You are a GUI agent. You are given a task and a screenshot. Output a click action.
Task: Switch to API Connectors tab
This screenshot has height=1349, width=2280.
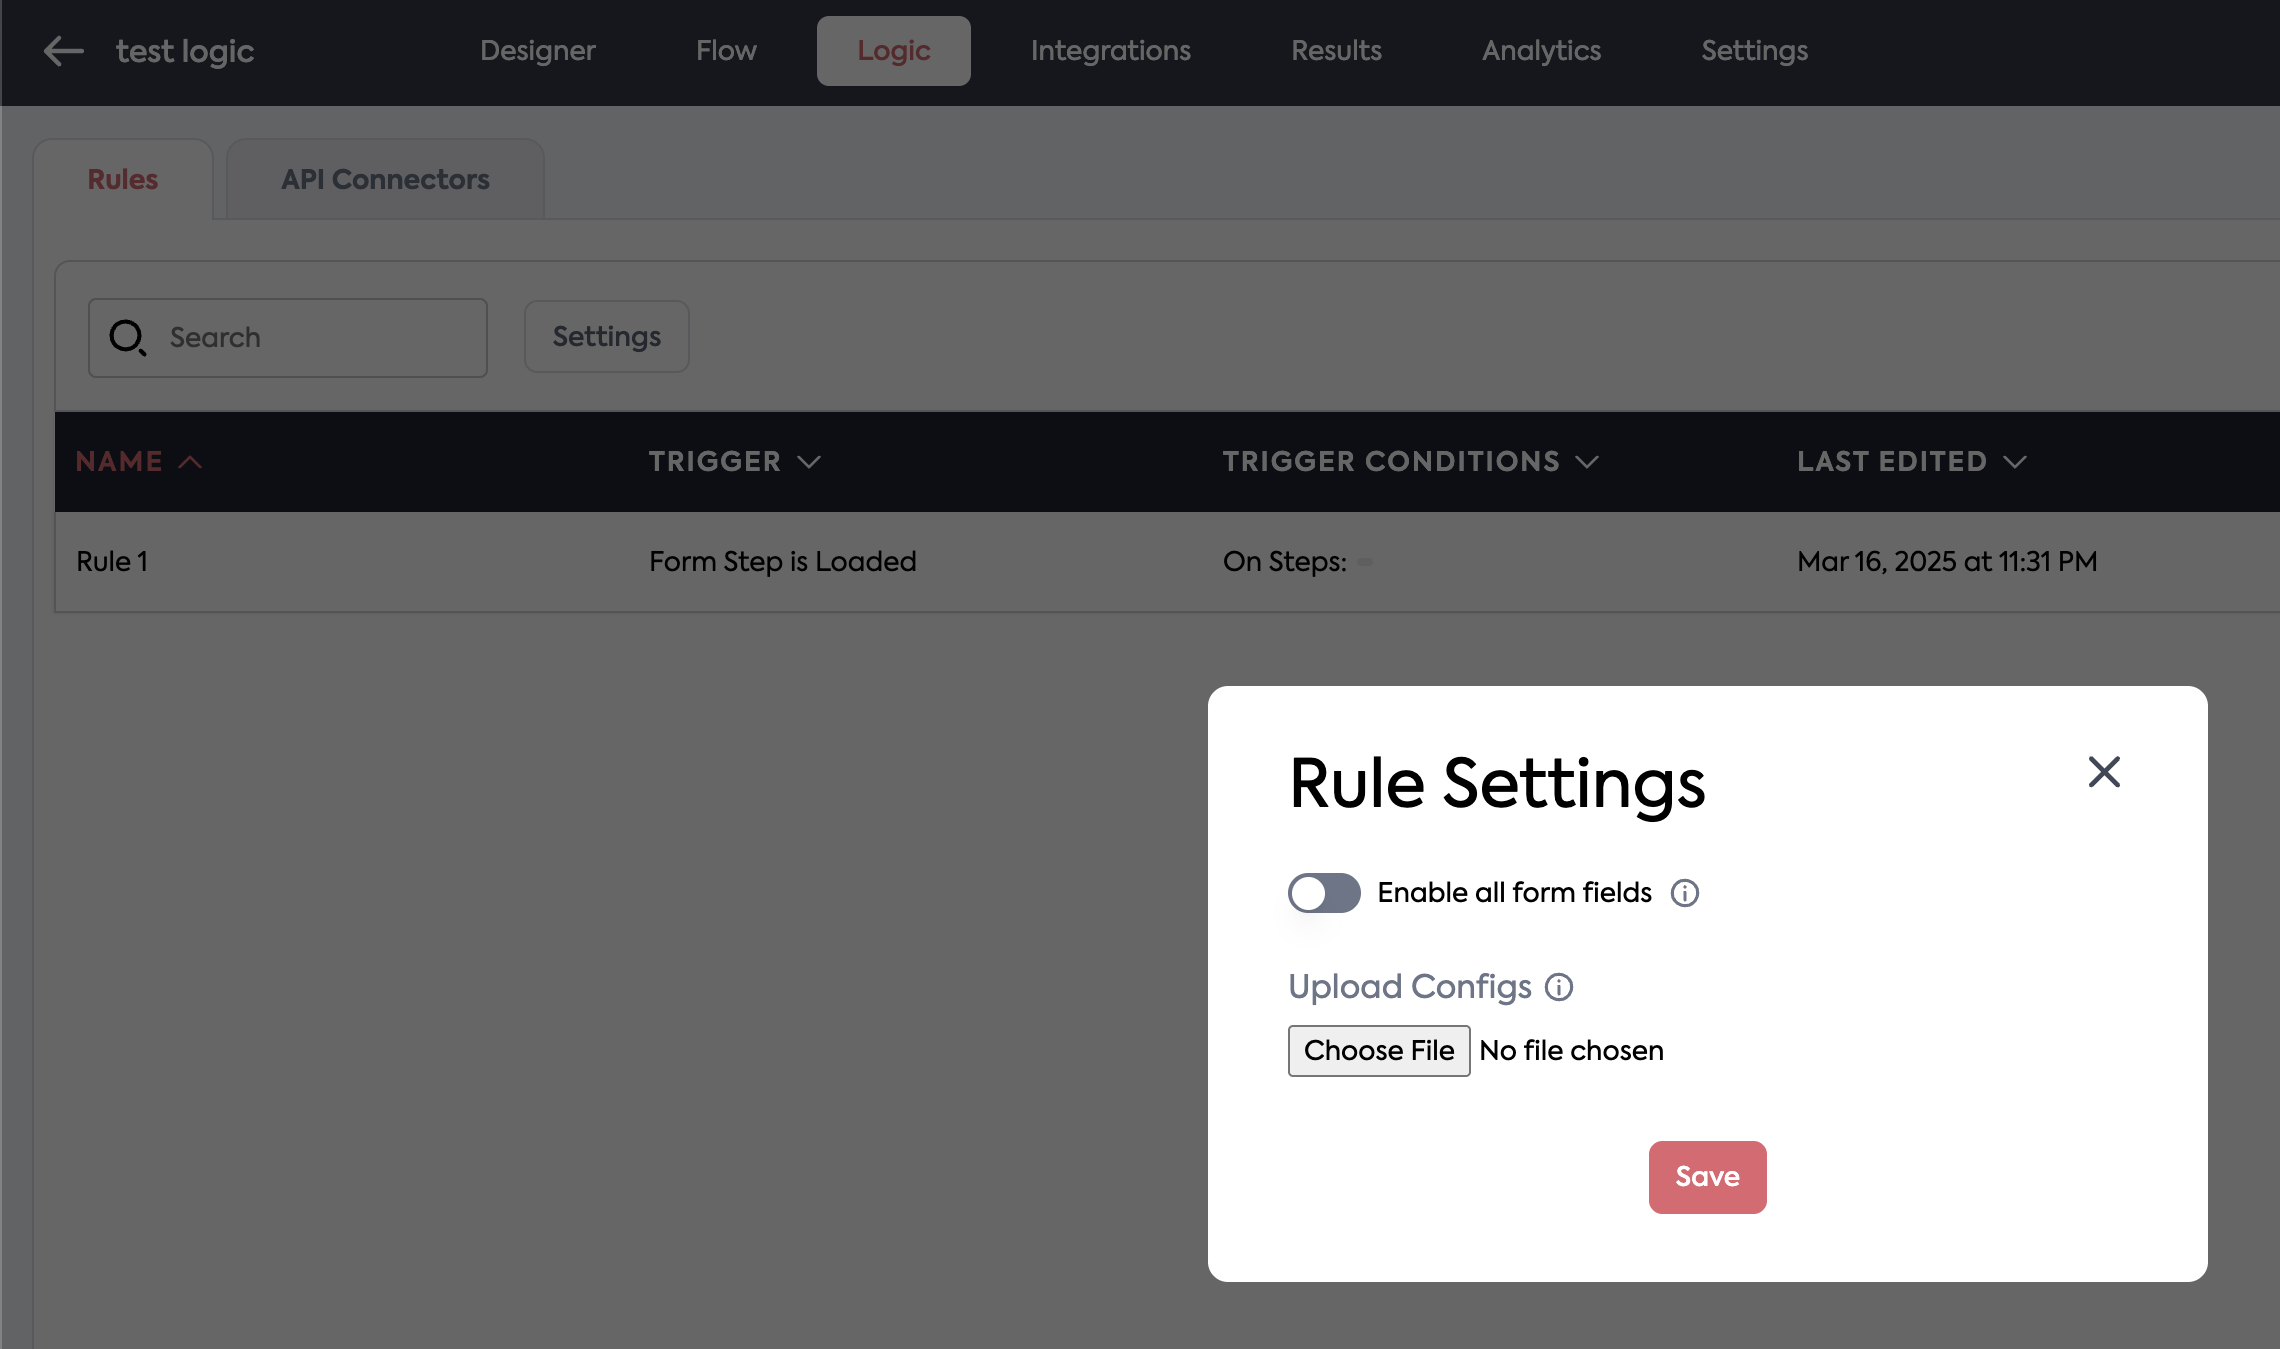click(x=385, y=180)
